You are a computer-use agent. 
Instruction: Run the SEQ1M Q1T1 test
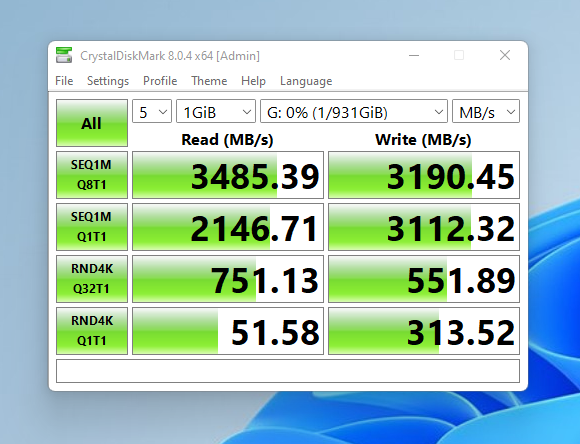92,227
